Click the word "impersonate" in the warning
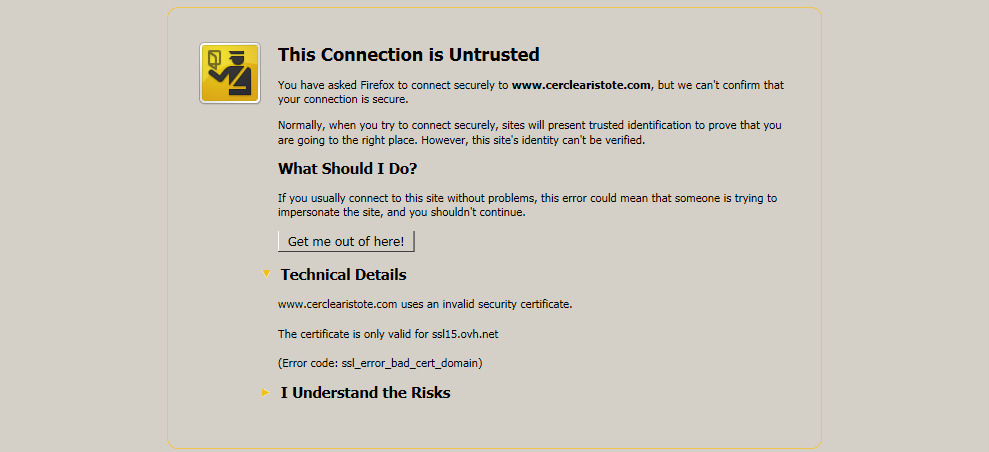 (310, 212)
